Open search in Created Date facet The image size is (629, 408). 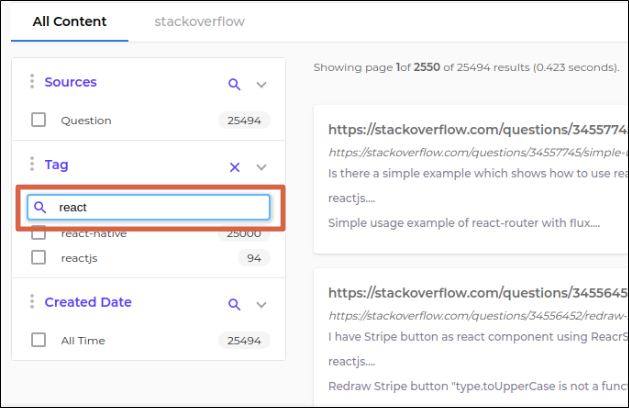point(235,304)
